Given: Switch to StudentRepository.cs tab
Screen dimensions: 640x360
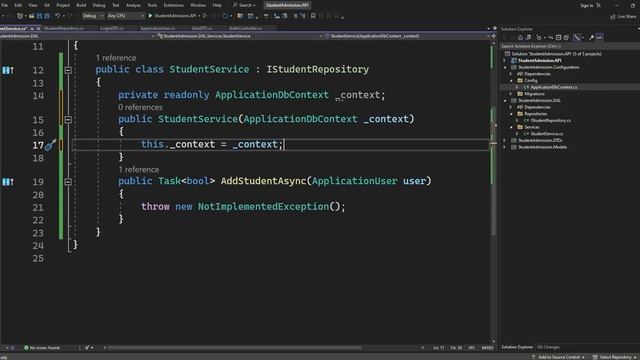Looking at the screenshot, I should (x=64, y=29).
